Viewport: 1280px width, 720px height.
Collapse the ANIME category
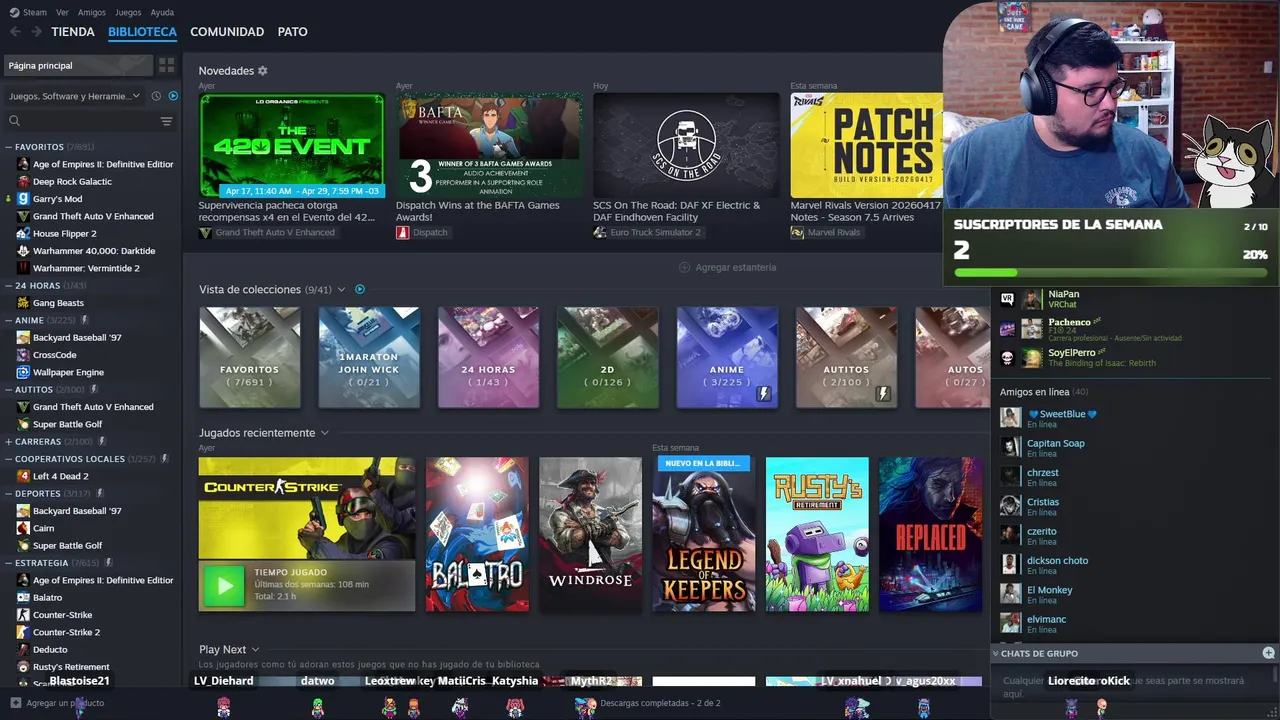(x=9, y=320)
